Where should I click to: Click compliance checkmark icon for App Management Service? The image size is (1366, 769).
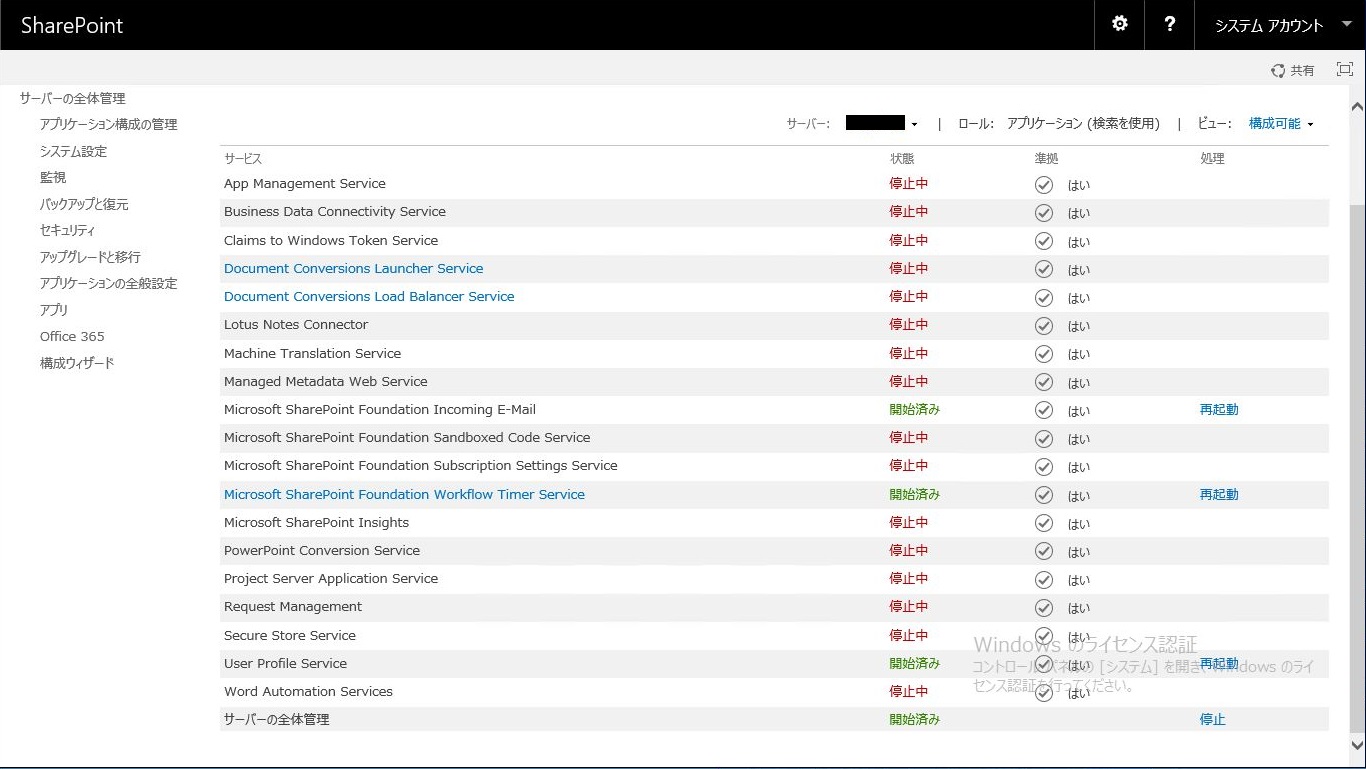pos(1044,185)
